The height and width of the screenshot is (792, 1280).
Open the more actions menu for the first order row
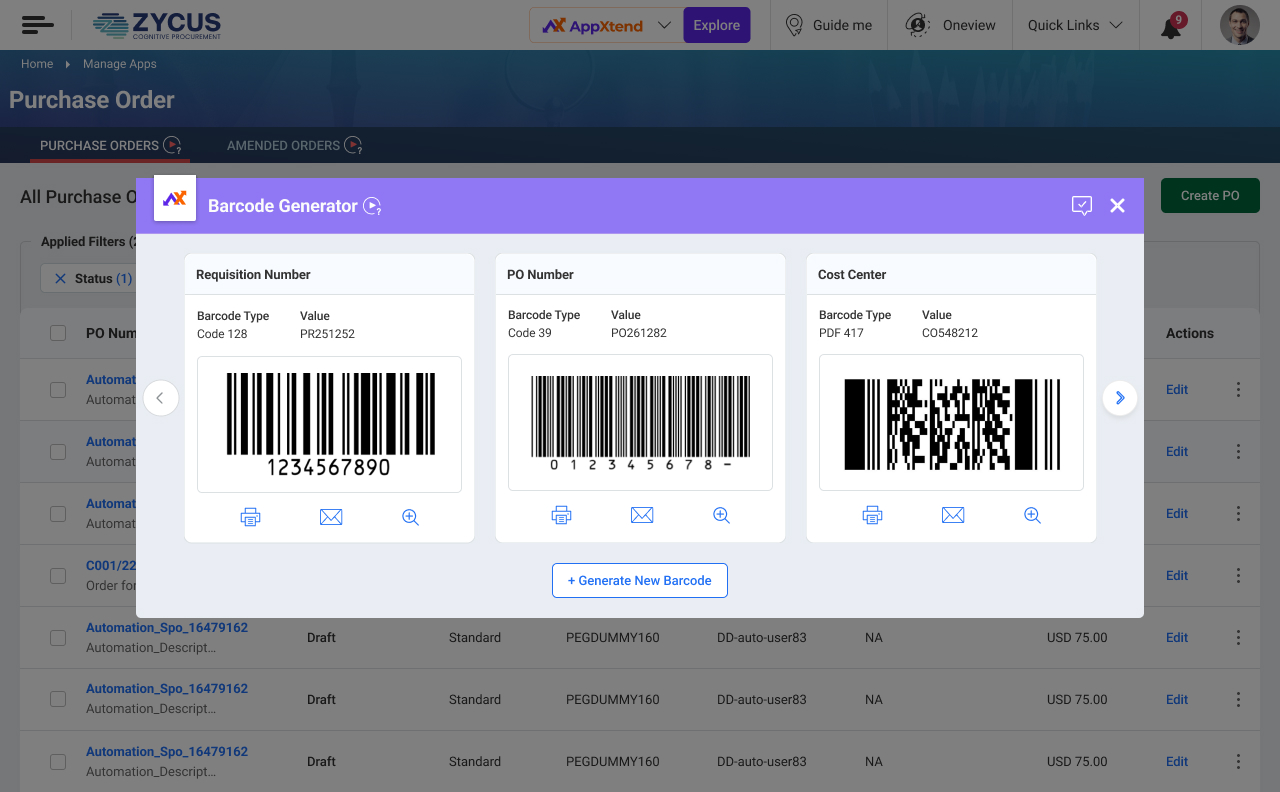1238,390
